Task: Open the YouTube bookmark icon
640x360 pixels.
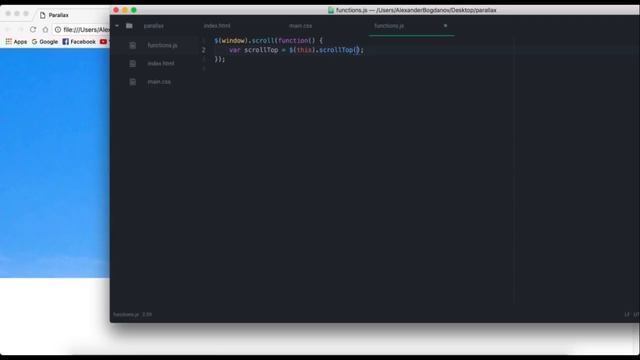Action: point(103,42)
